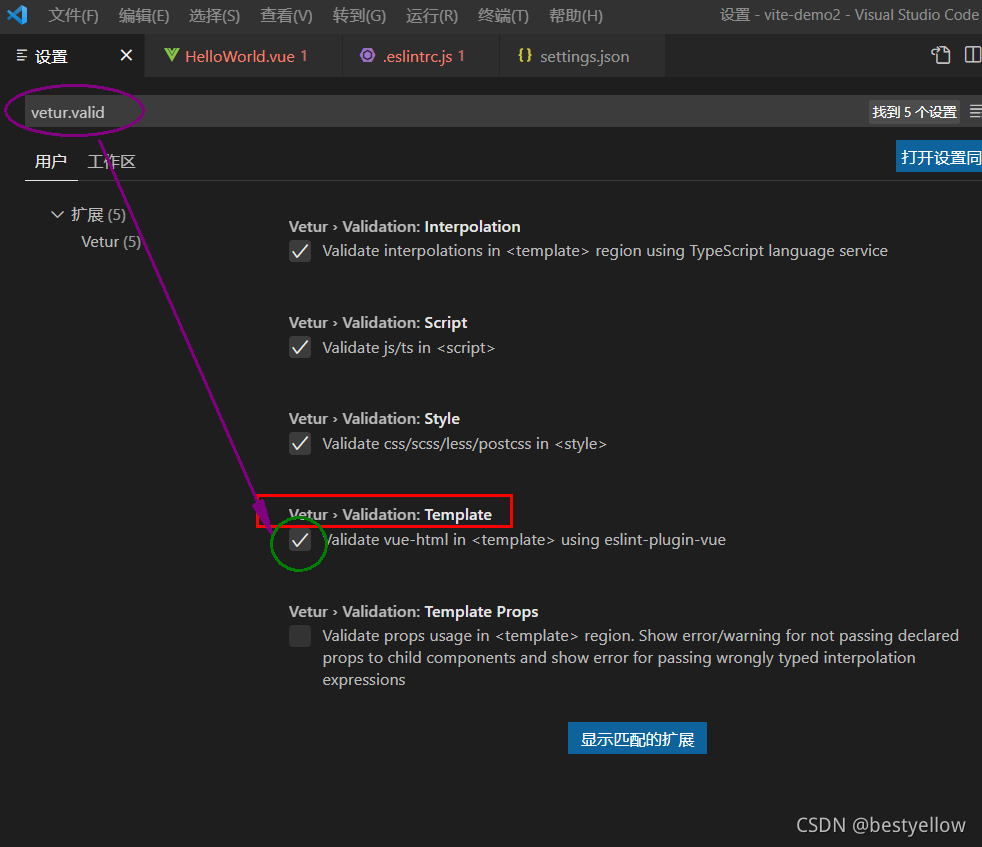The image size is (982, 847).
Task: Click the 找到 5 个设置 count badge
Action: (914, 112)
